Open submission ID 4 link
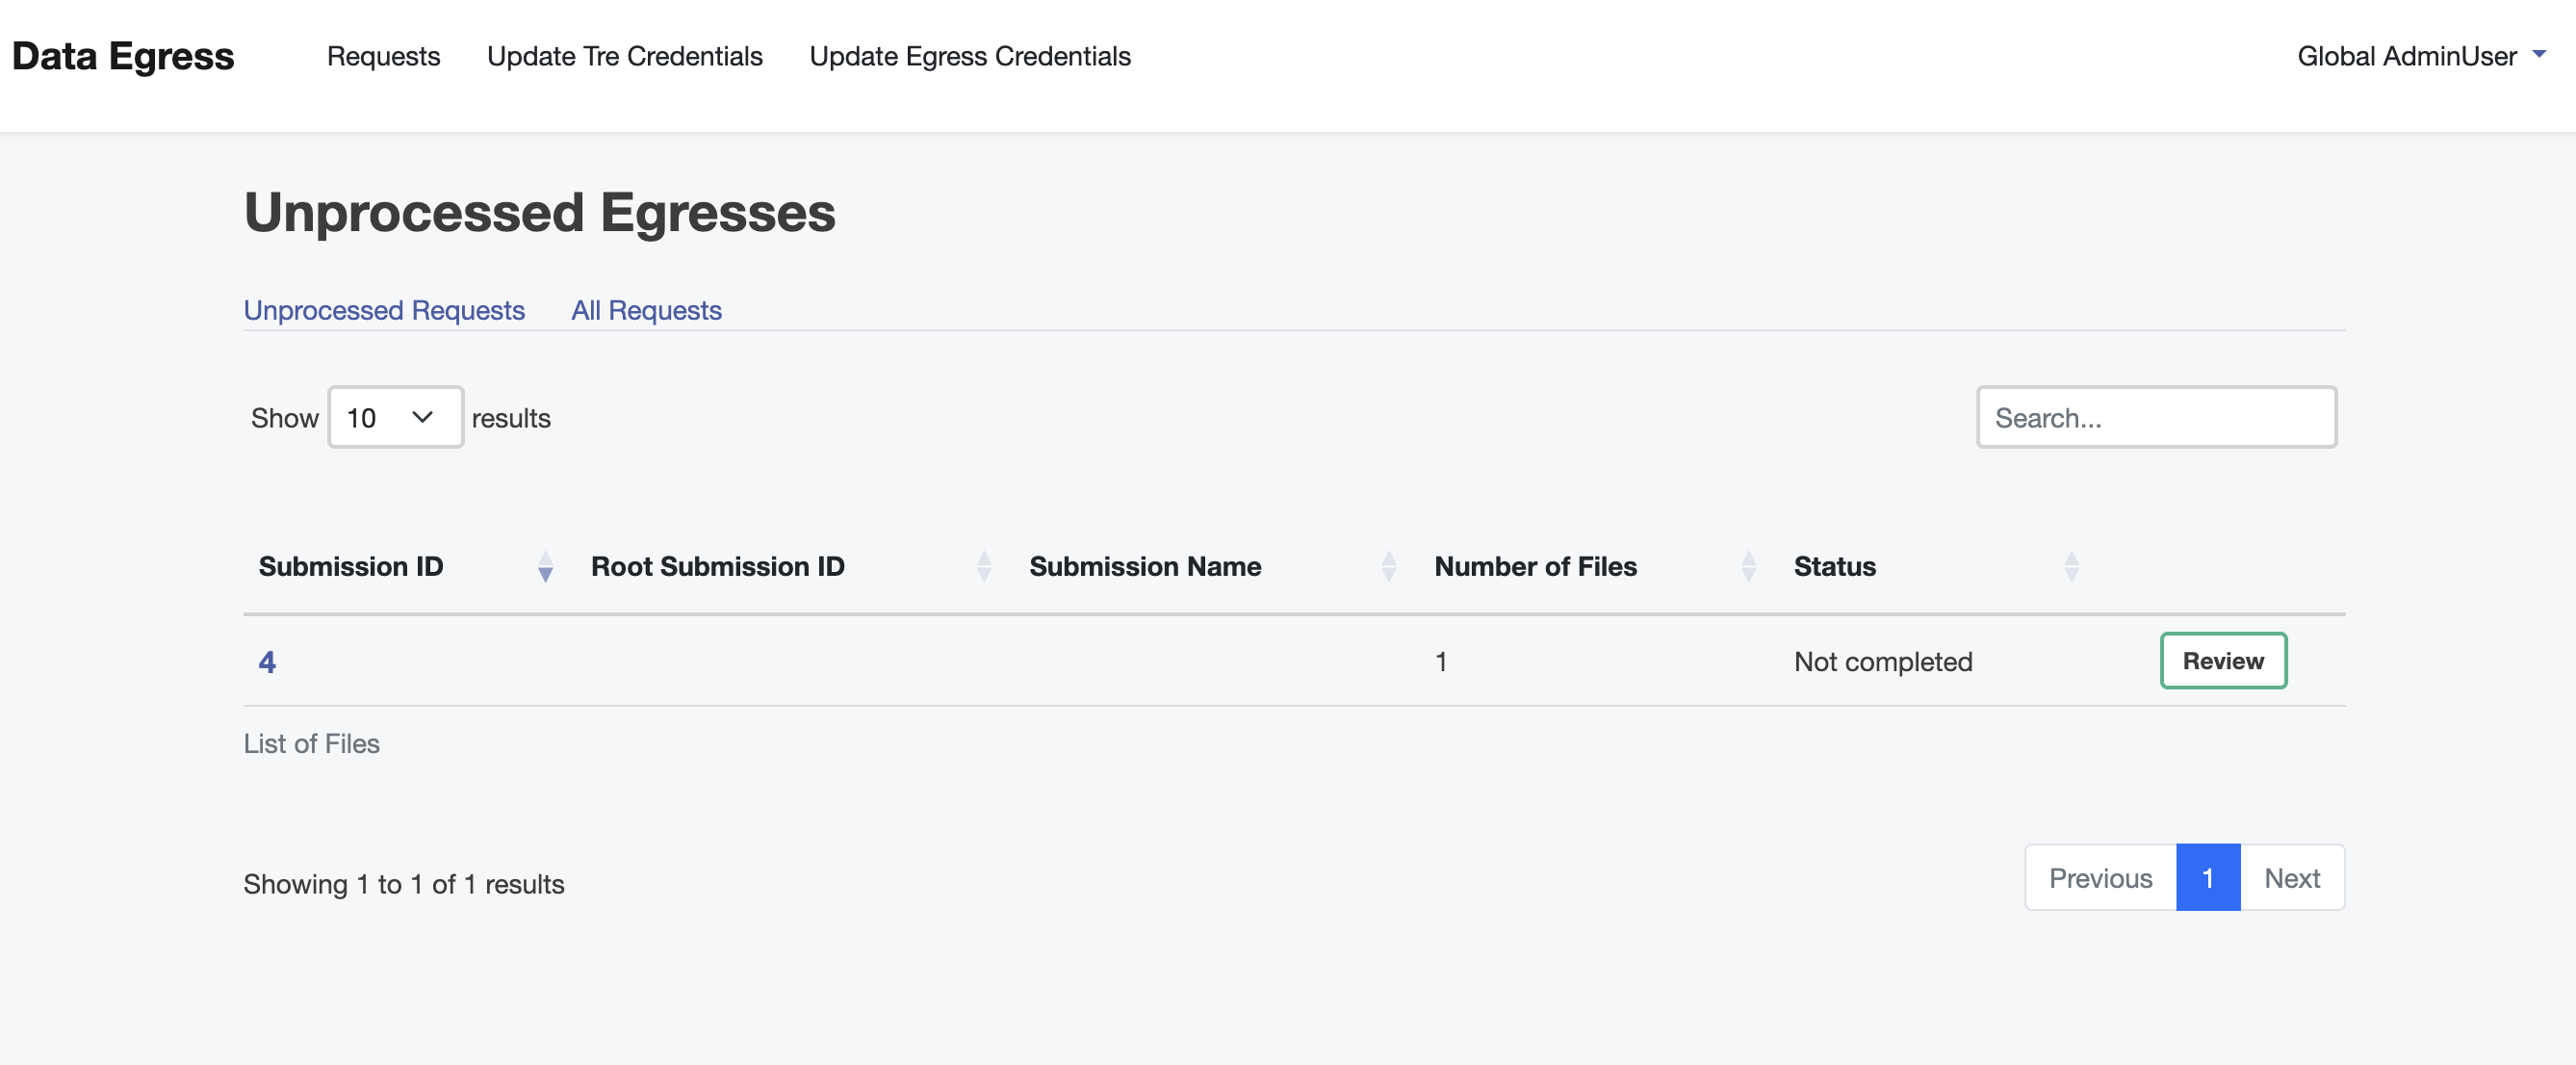 point(267,662)
